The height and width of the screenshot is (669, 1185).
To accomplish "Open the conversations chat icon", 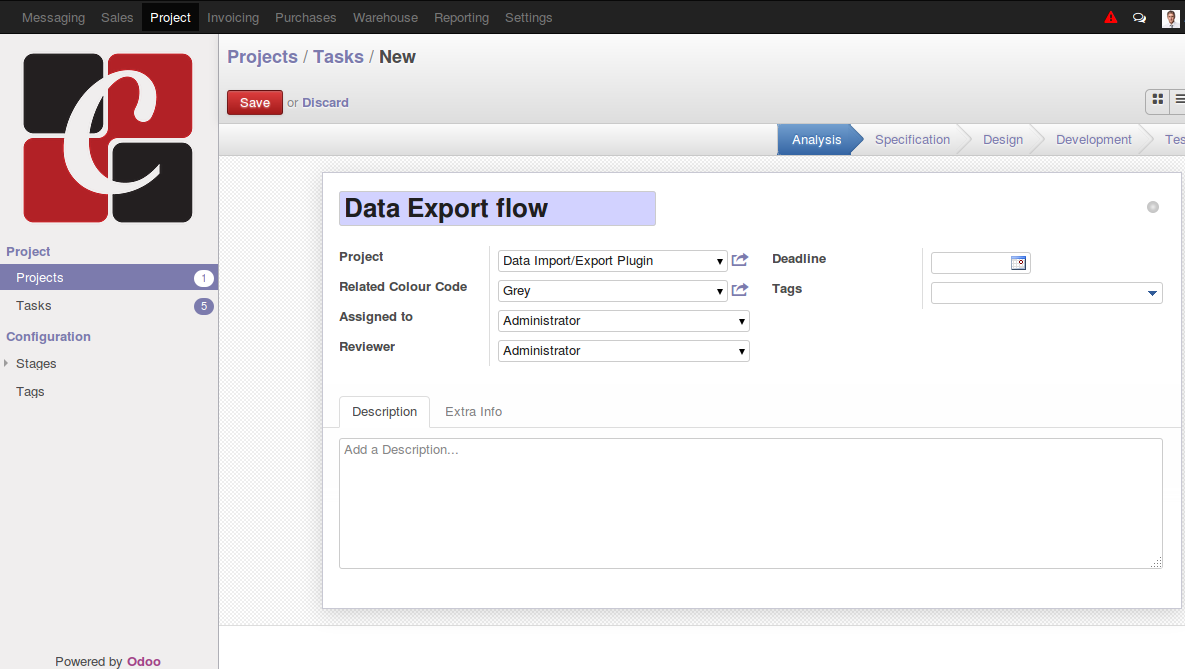I will pos(1139,17).
